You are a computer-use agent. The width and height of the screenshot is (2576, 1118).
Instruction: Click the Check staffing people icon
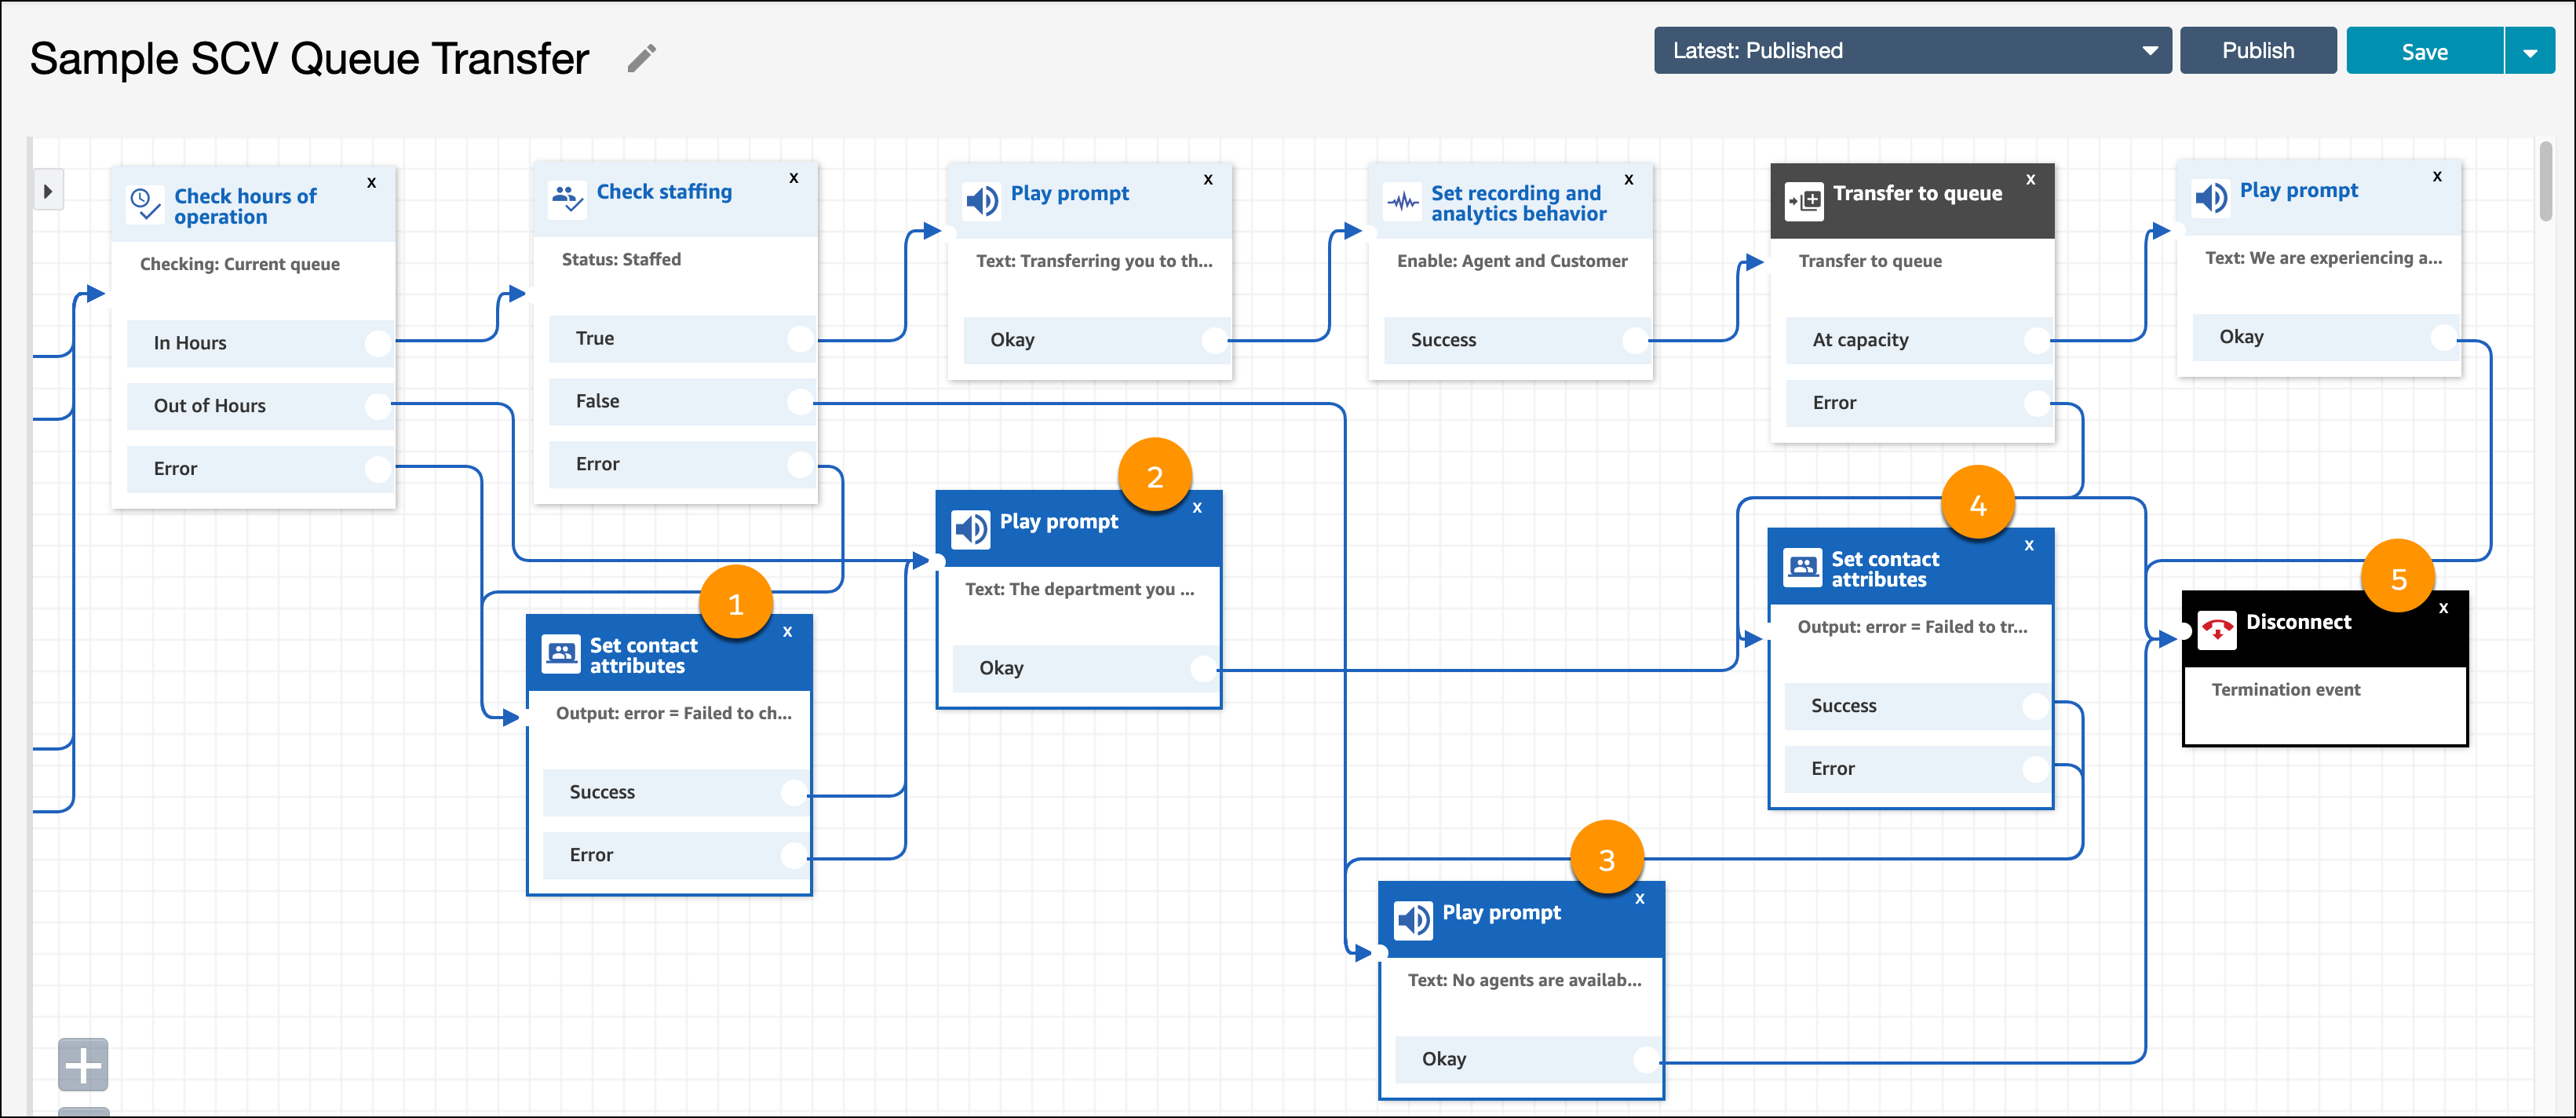click(567, 197)
